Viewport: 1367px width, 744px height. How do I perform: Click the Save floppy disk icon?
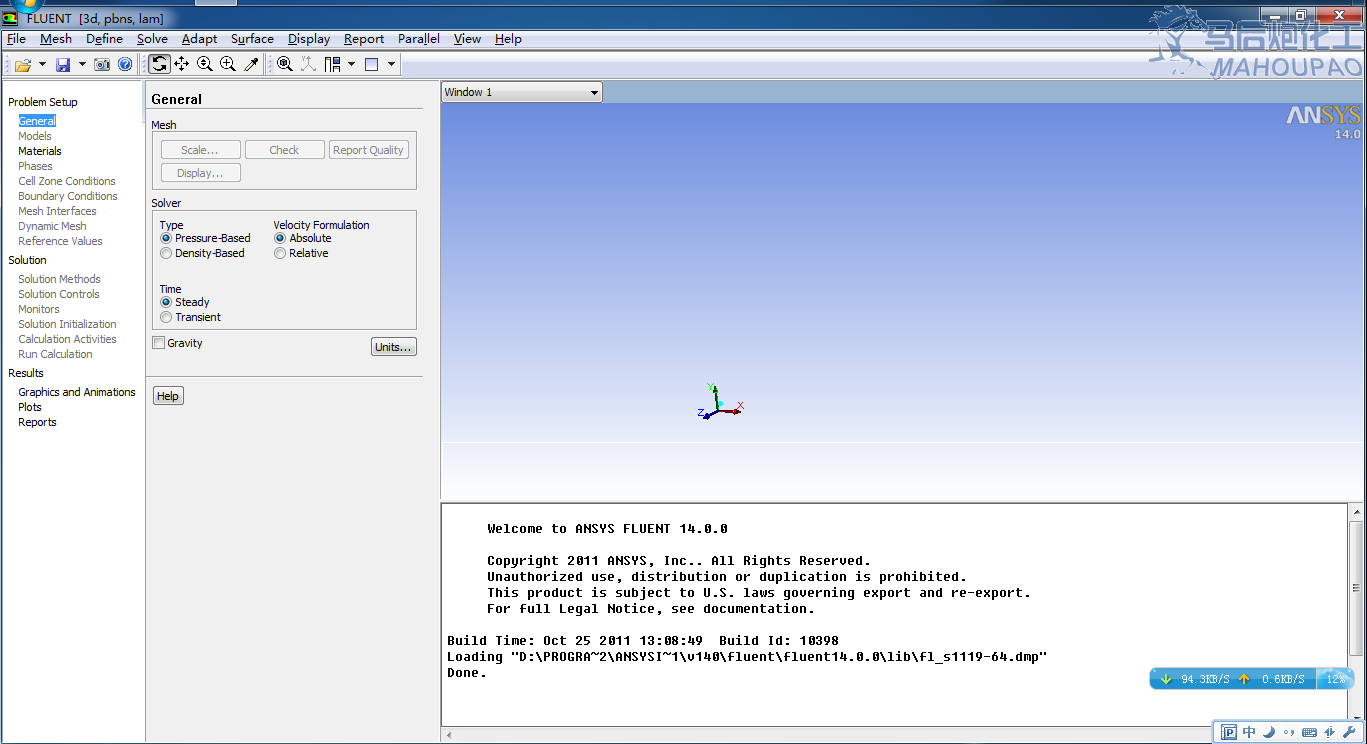coord(63,64)
